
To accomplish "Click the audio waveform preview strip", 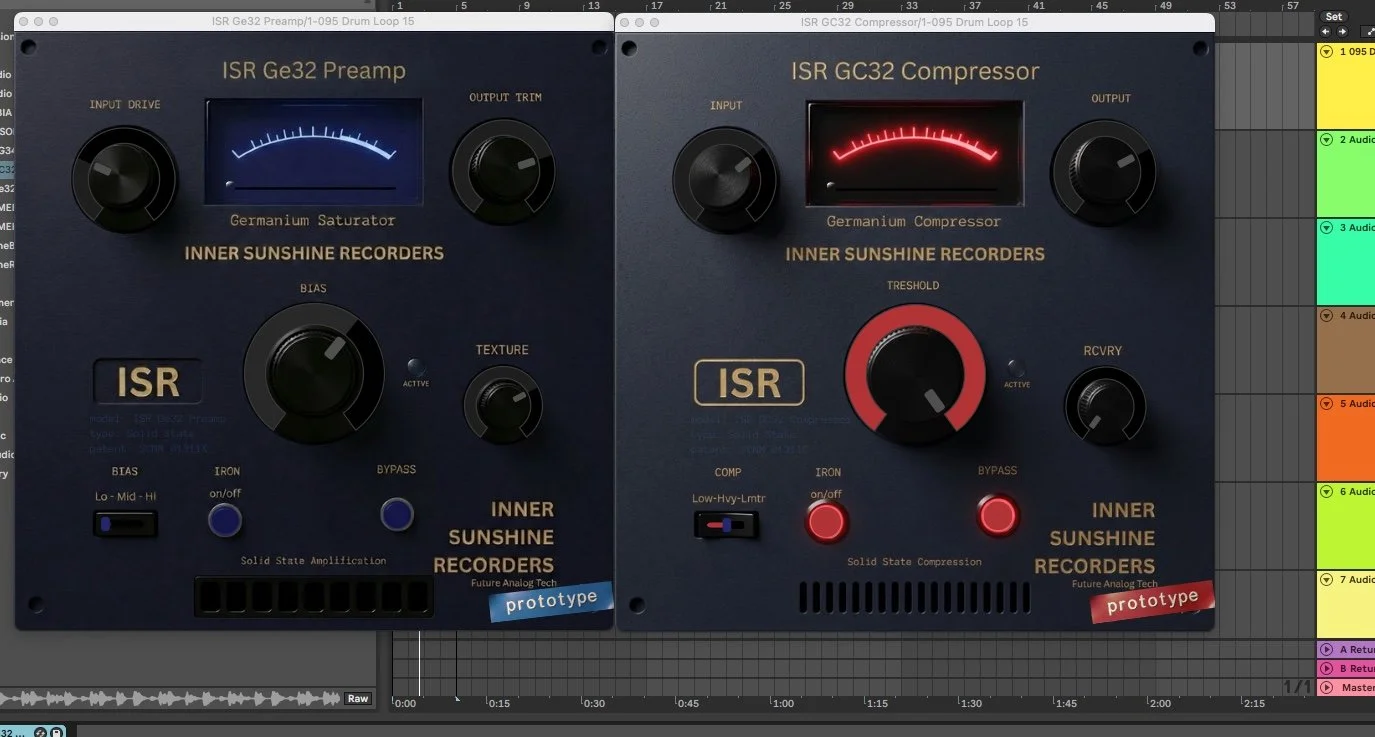I will [170, 698].
